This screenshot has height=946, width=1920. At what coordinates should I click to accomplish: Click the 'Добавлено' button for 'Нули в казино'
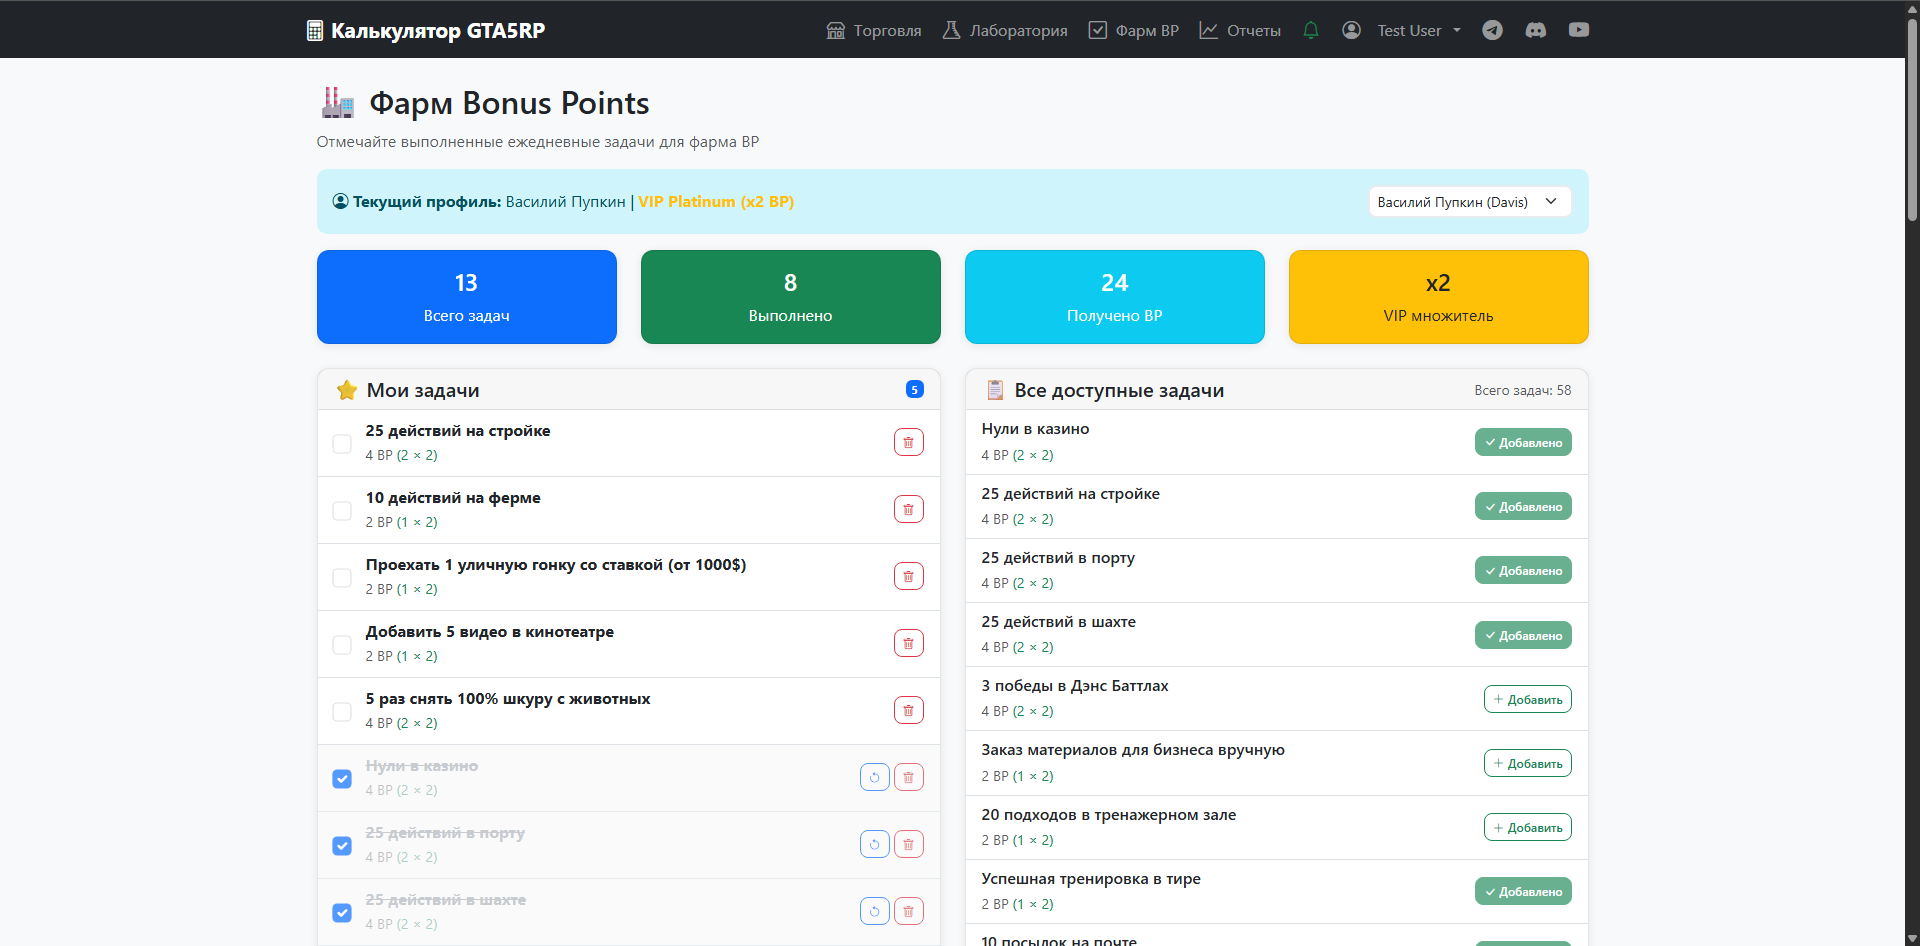point(1523,442)
